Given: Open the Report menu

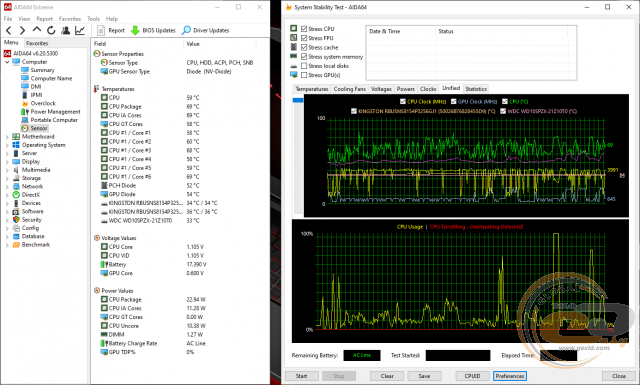Looking at the screenshot, I should [44, 19].
